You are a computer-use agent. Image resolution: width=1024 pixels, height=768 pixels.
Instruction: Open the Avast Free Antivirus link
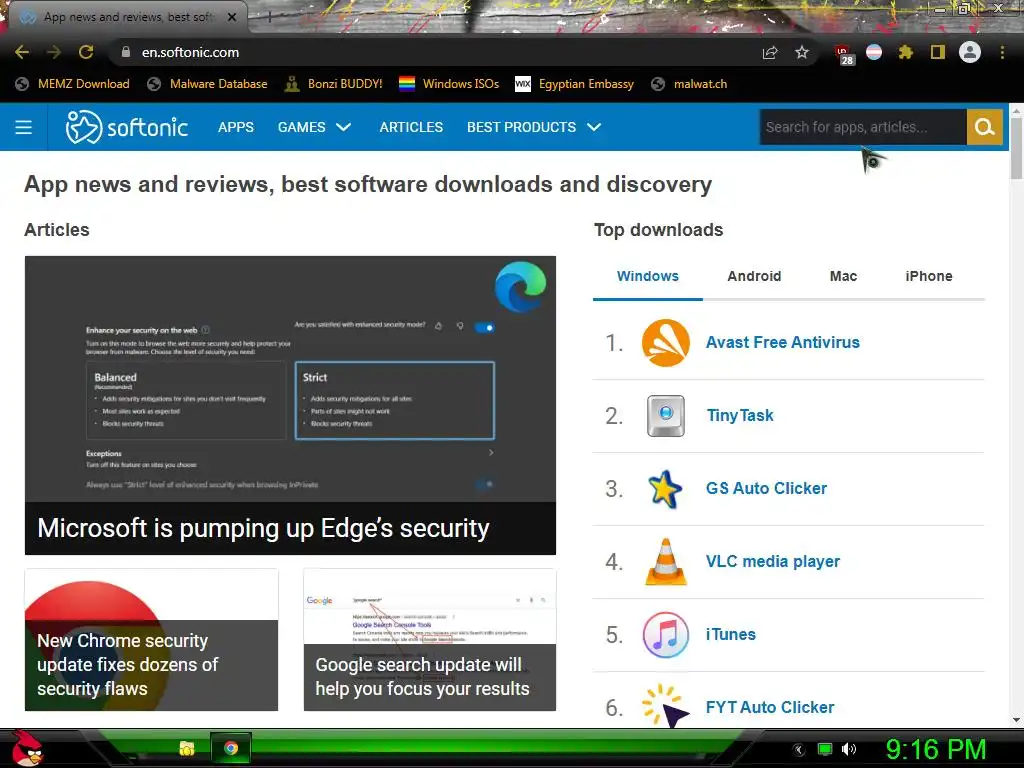coord(782,342)
